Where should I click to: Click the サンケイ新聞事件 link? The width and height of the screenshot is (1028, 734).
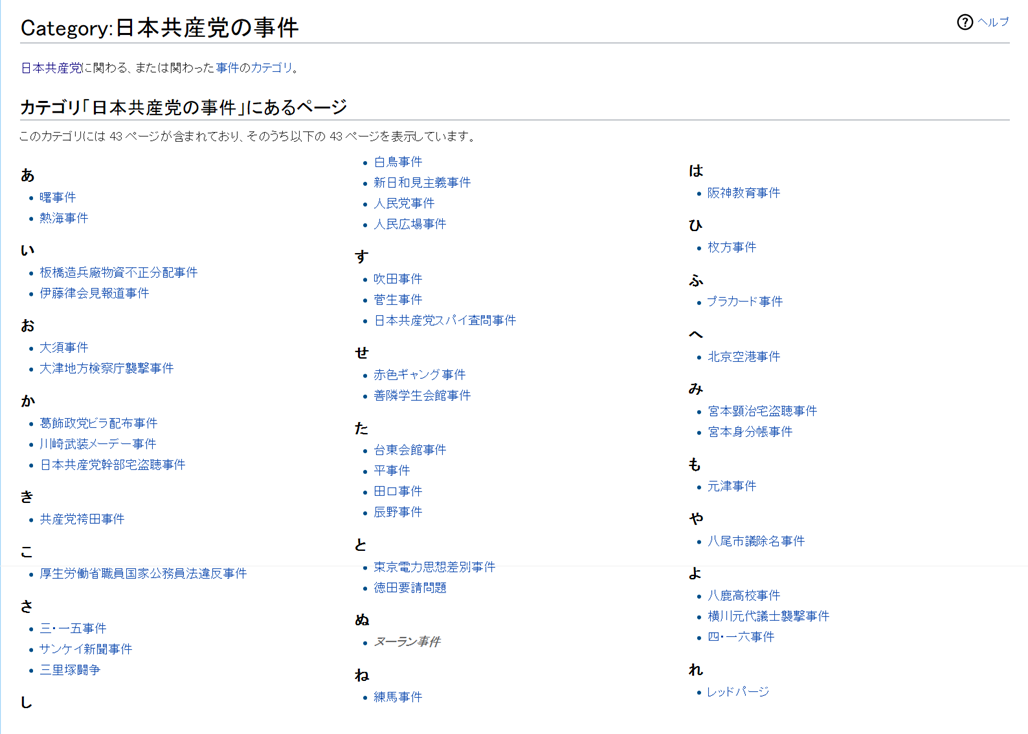(86, 649)
